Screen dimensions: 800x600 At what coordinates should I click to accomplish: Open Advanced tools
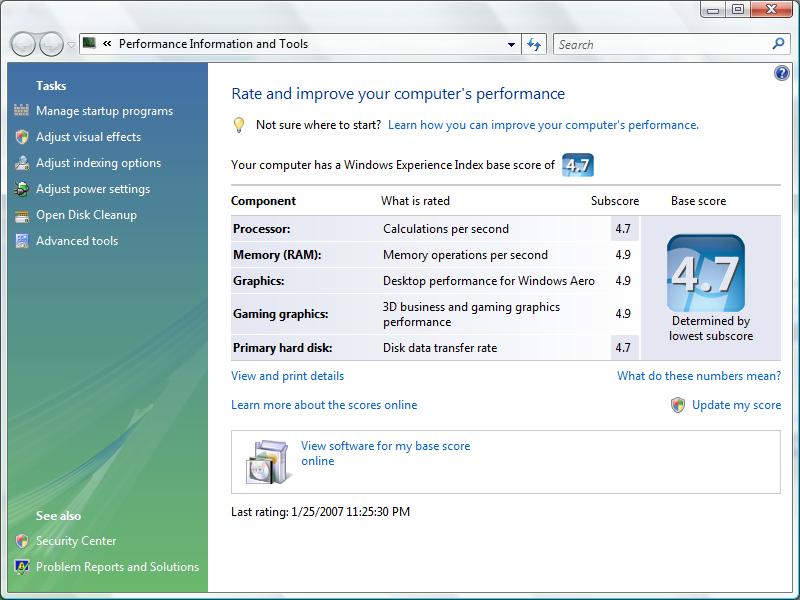(x=77, y=241)
